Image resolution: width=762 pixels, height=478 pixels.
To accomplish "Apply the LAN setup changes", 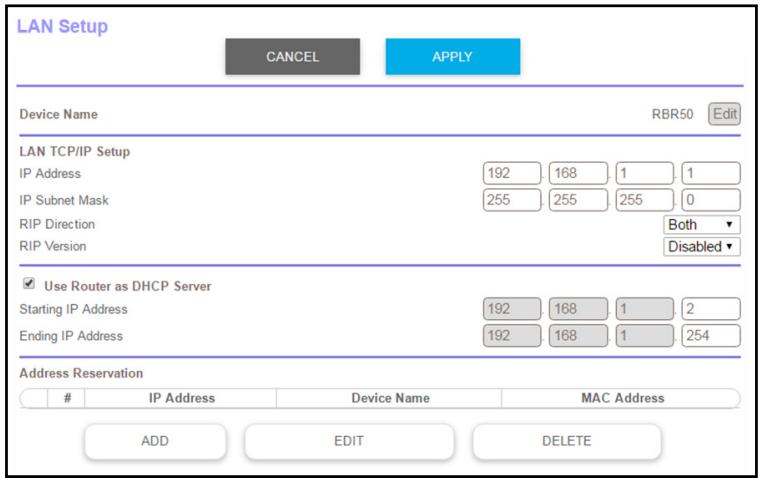I will tap(452, 56).
